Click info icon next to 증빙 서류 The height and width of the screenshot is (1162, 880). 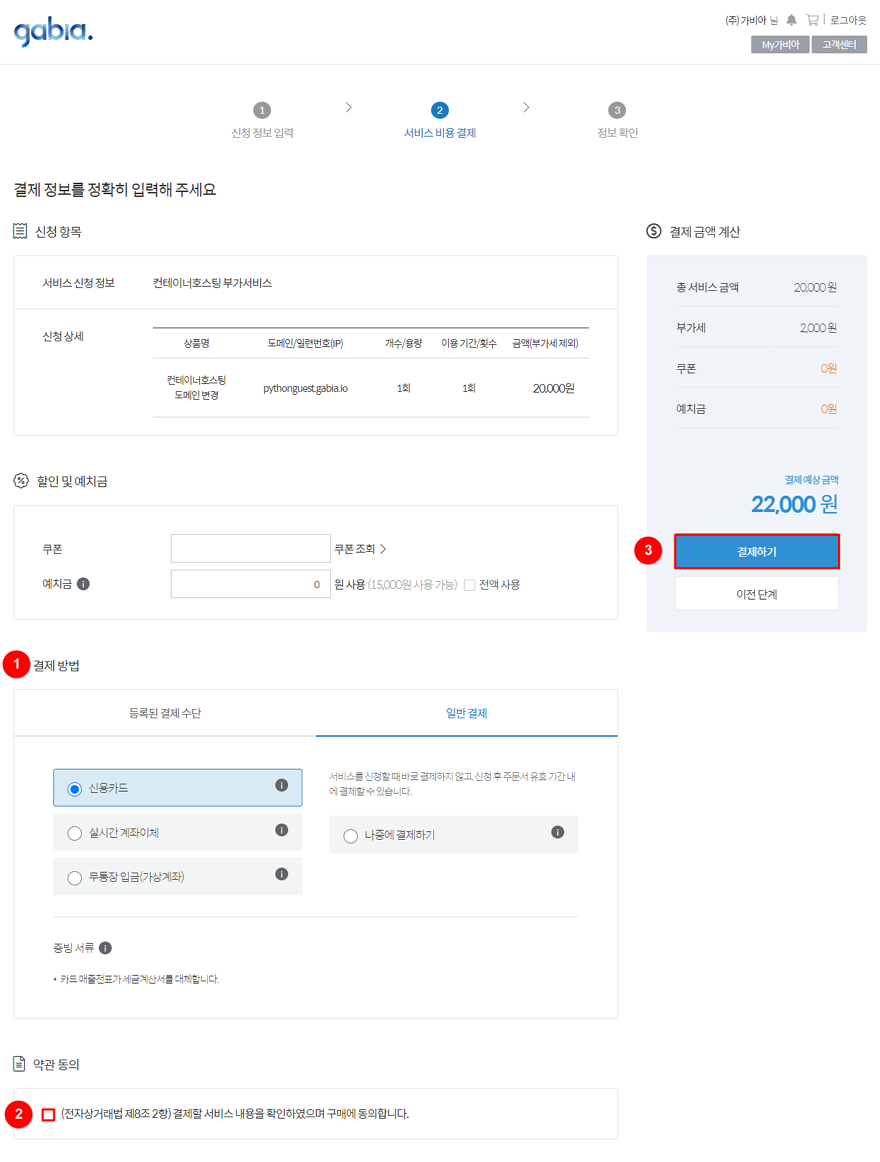pos(105,948)
